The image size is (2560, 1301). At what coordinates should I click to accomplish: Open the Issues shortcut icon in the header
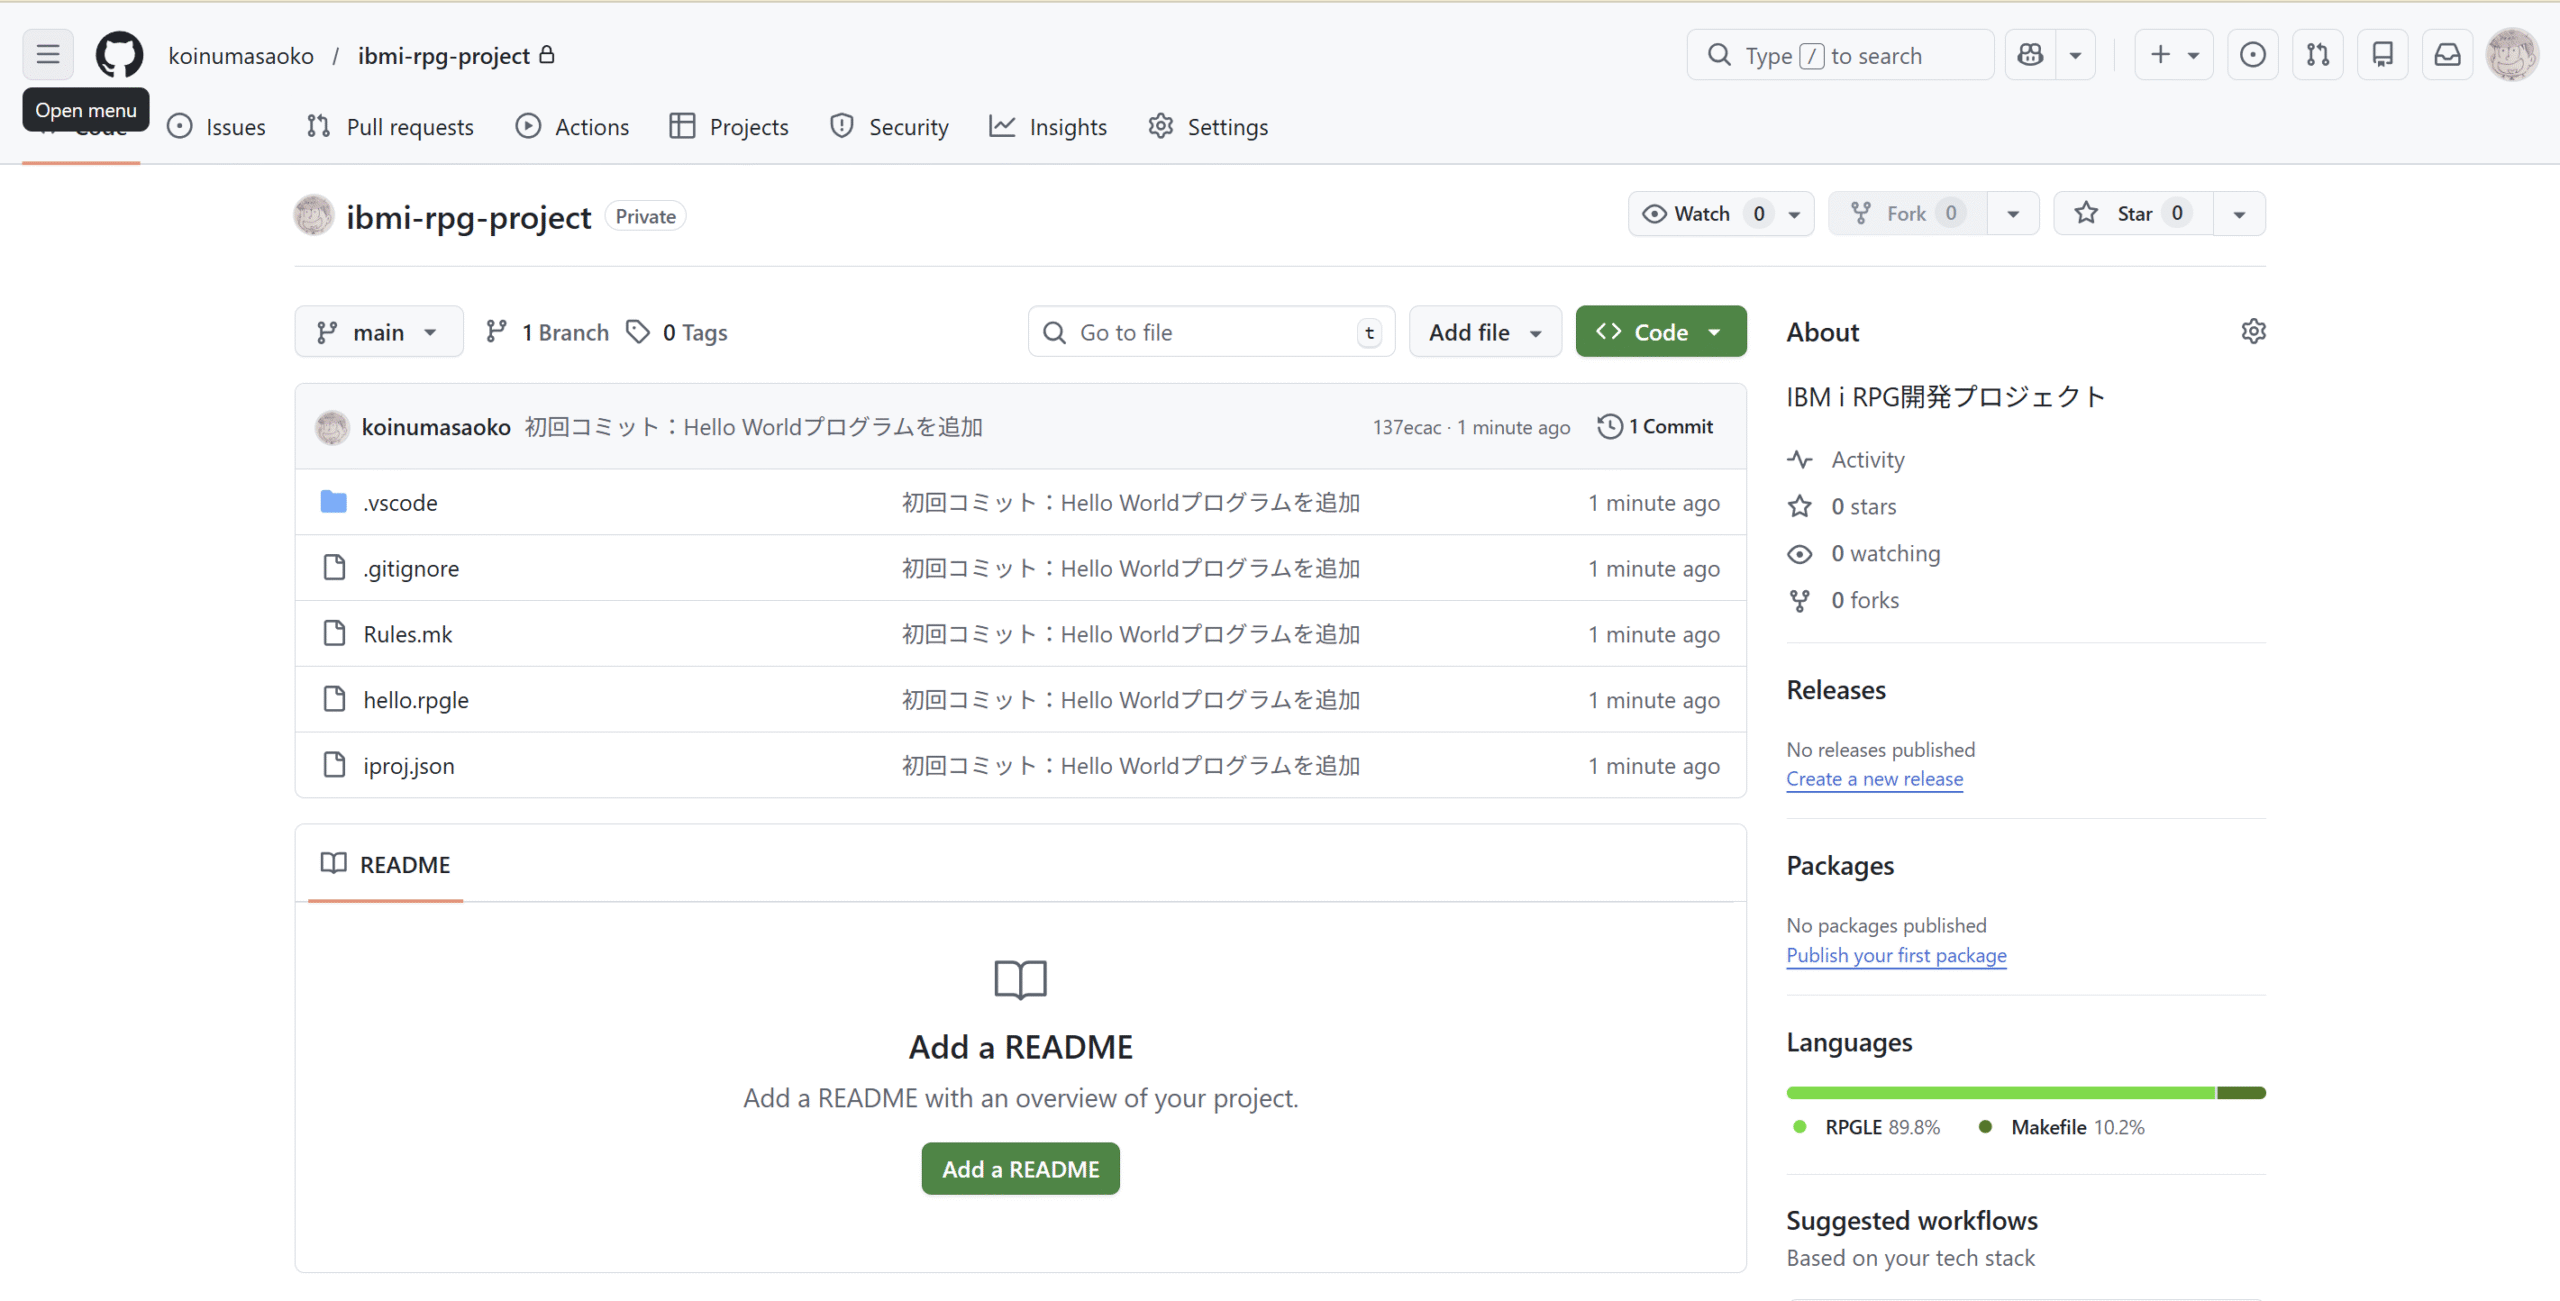click(x=2252, y=55)
